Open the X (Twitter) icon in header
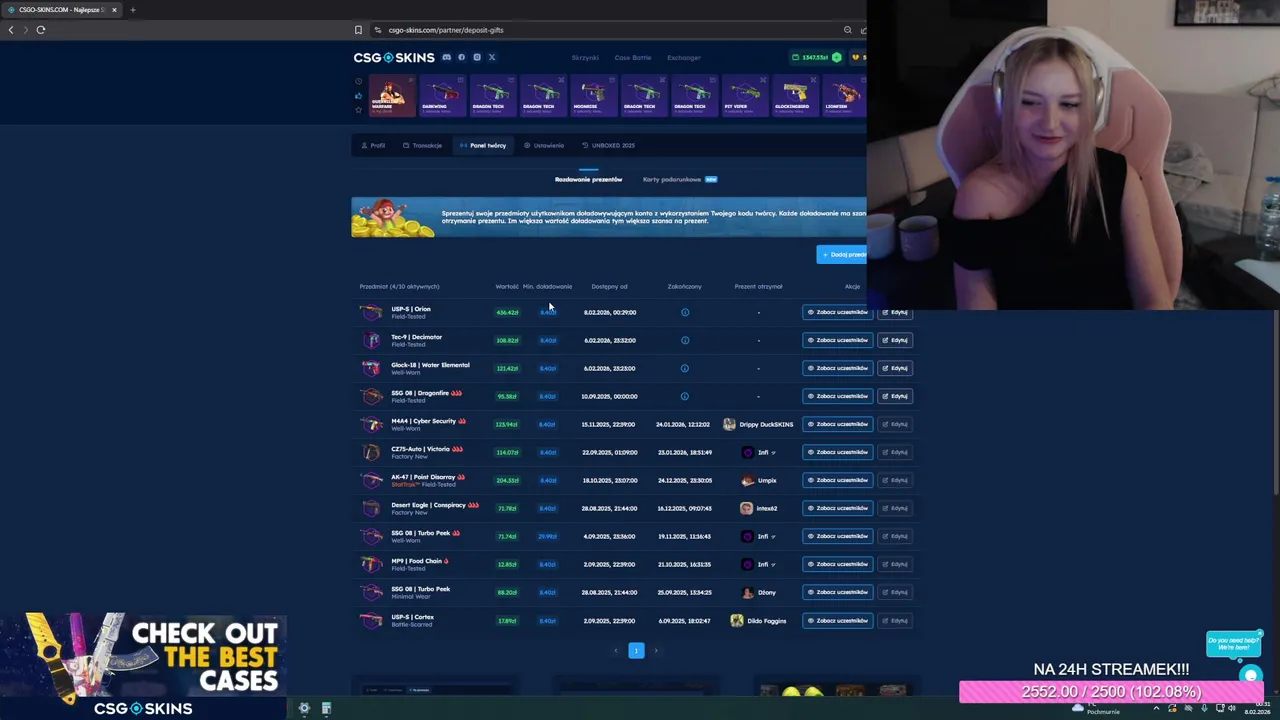This screenshot has height=720, width=1280. tap(492, 57)
